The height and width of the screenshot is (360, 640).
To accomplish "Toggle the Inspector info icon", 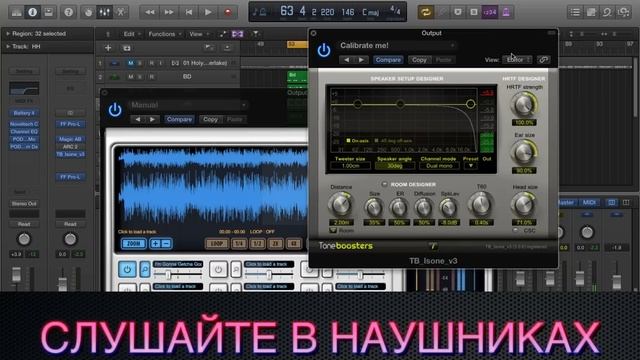I will (x=32, y=12).
